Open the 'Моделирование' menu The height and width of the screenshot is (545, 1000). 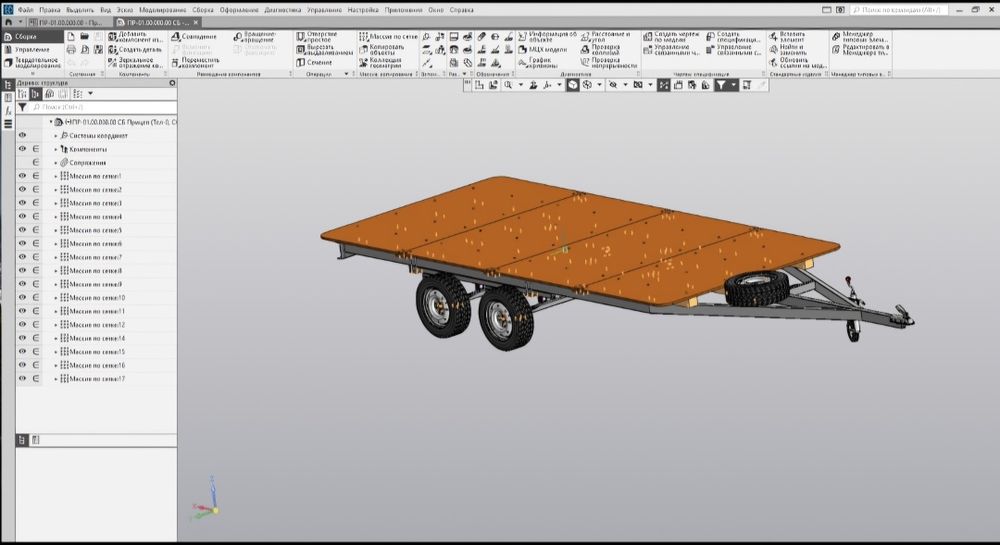click(x=163, y=10)
